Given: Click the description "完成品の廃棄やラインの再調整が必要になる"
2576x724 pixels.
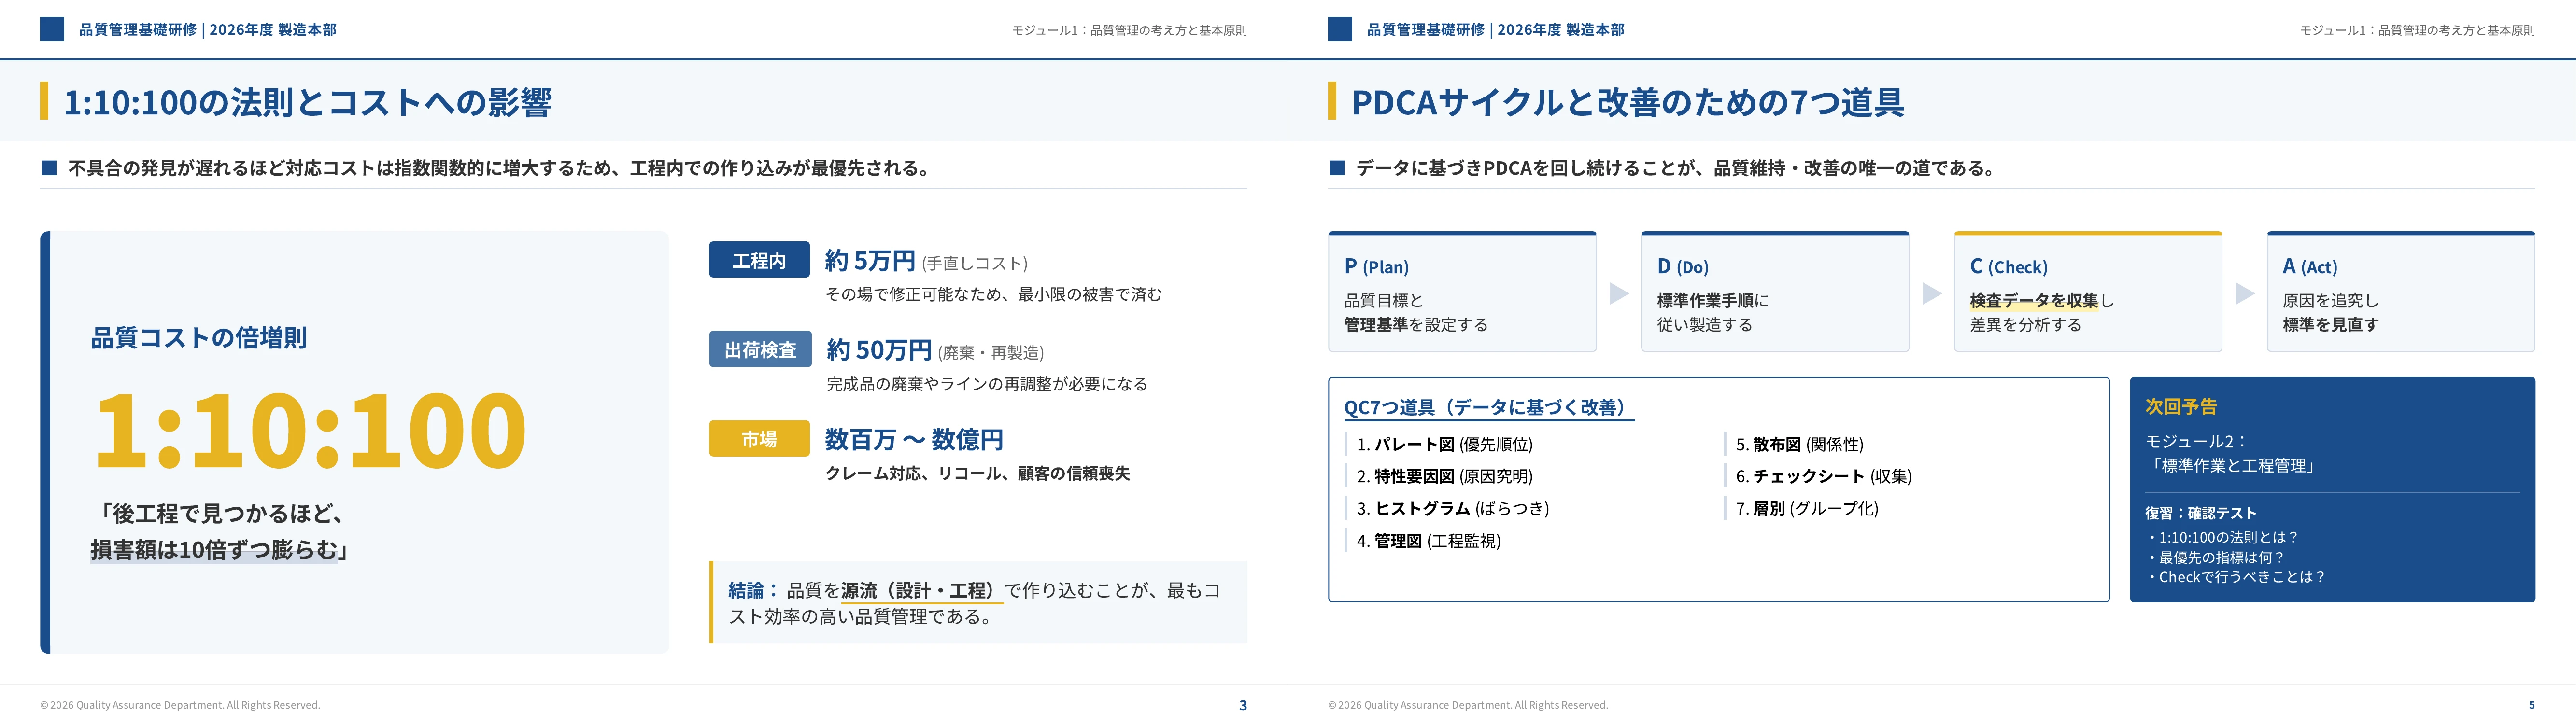Looking at the screenshot, I should point(987,384).
